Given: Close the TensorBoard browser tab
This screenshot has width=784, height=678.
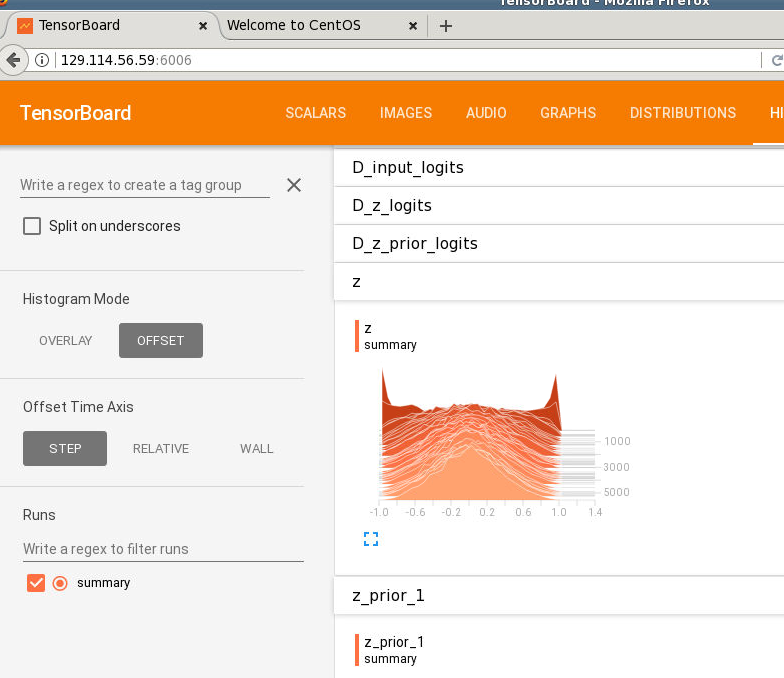Looking at the screenshot, I should pyautogui.click(x=203, y=26).
